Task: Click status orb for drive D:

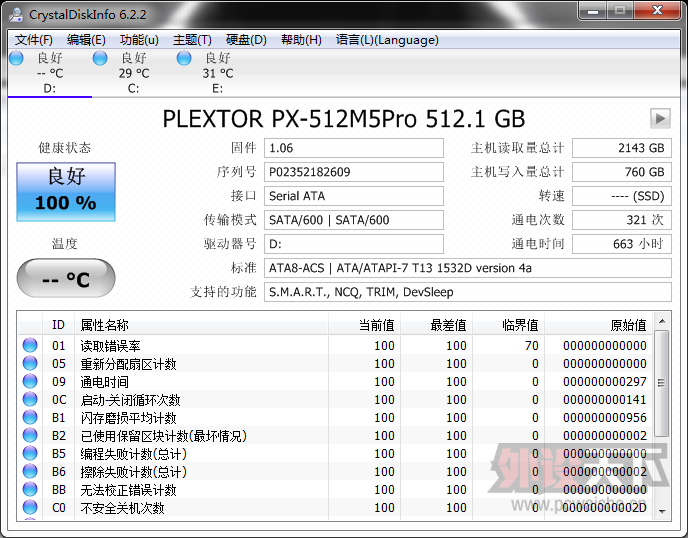Action: coord(16,58)
